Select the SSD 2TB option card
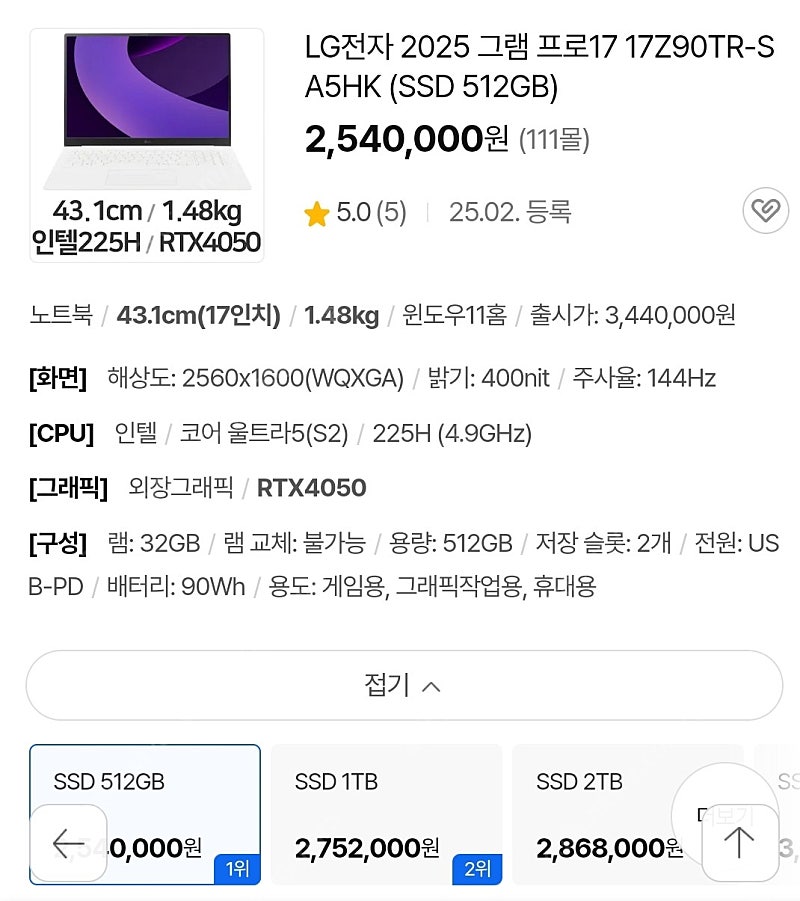Viewport: 800px width, 901px height. (628, 814)
